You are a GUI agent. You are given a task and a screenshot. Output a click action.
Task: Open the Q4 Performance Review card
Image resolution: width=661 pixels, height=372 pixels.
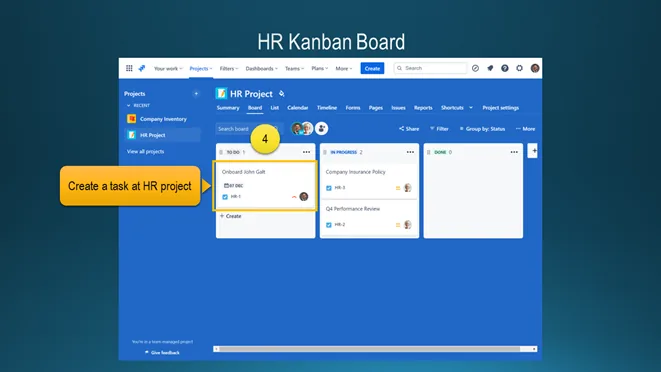(x=369, y=218)
